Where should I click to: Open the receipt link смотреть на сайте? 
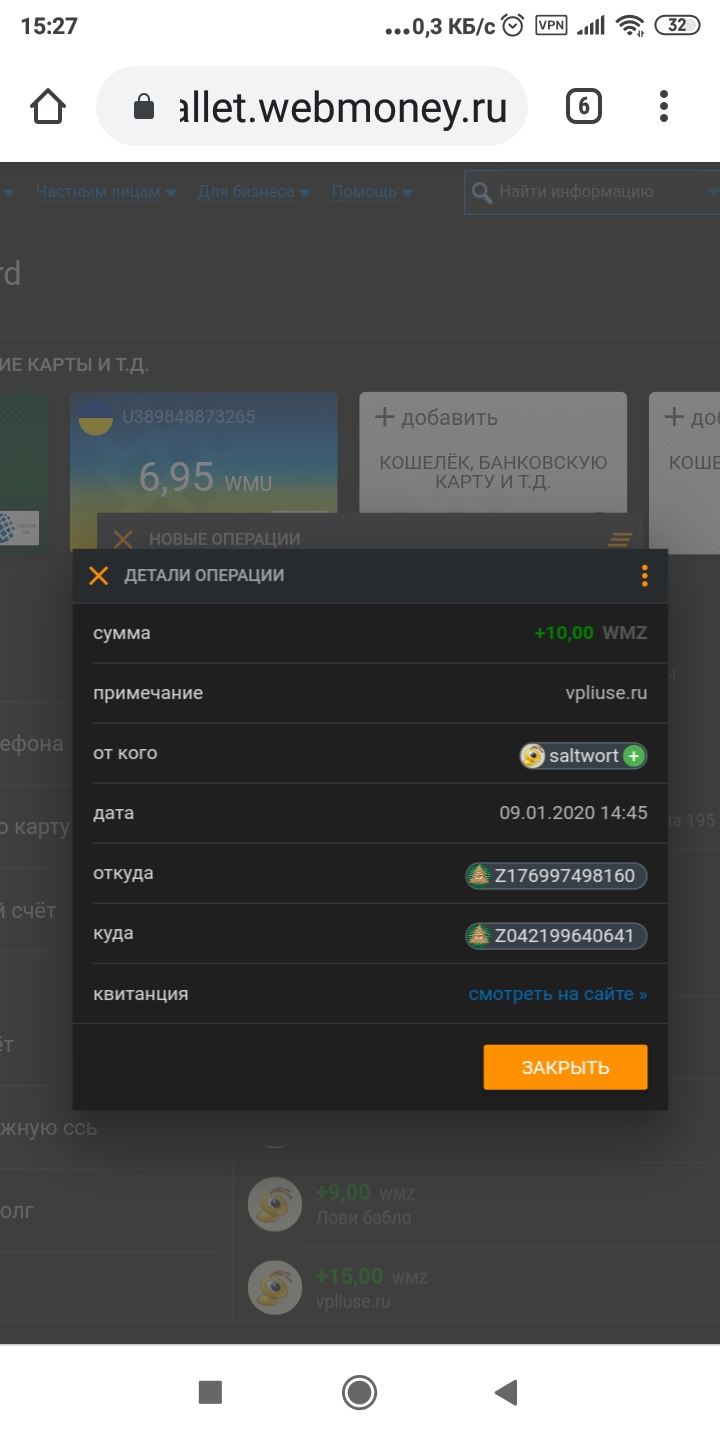(x=558, y=994)
